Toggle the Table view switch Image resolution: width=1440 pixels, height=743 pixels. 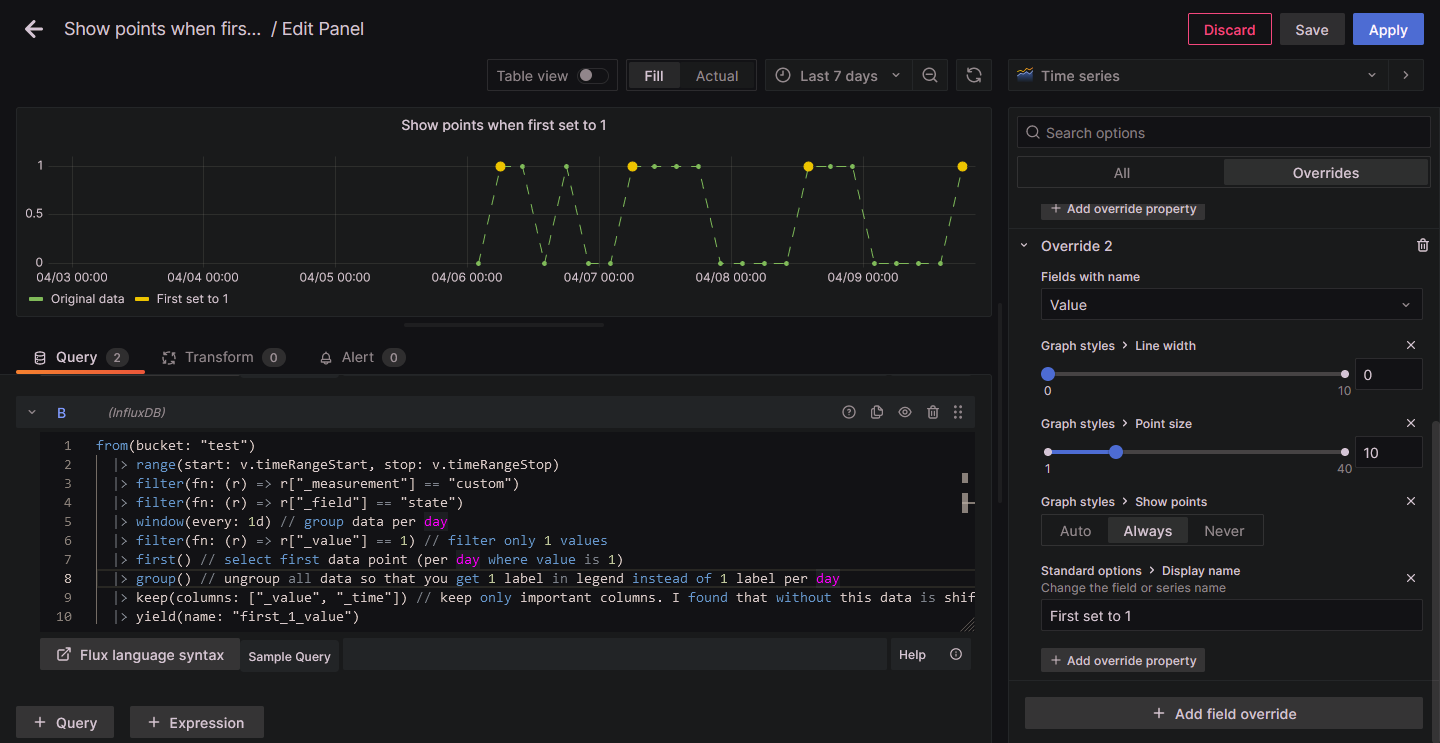point(592,76)
